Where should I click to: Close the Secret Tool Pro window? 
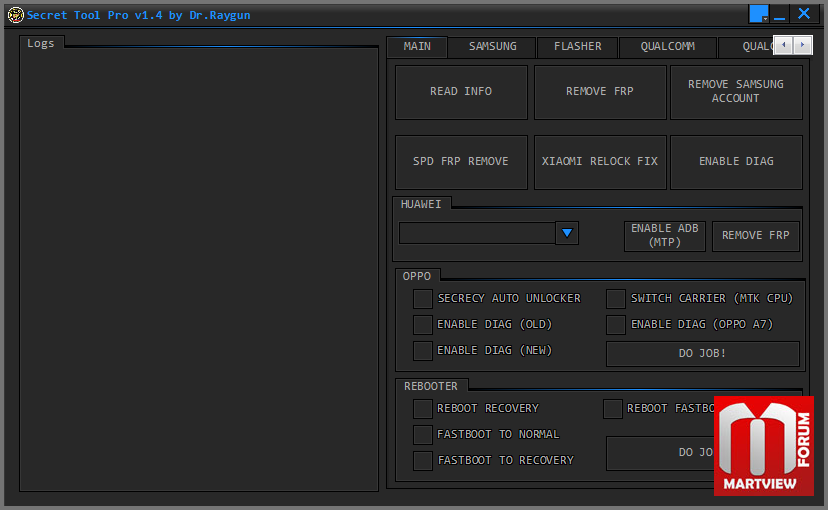(804, 14)
